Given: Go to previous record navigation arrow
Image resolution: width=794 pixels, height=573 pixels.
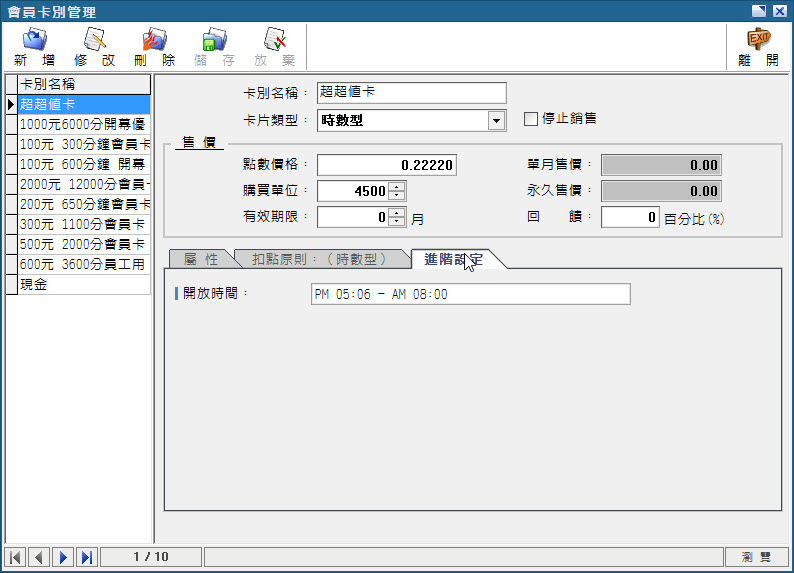Looking at the screenshot, I should [39, 557].
